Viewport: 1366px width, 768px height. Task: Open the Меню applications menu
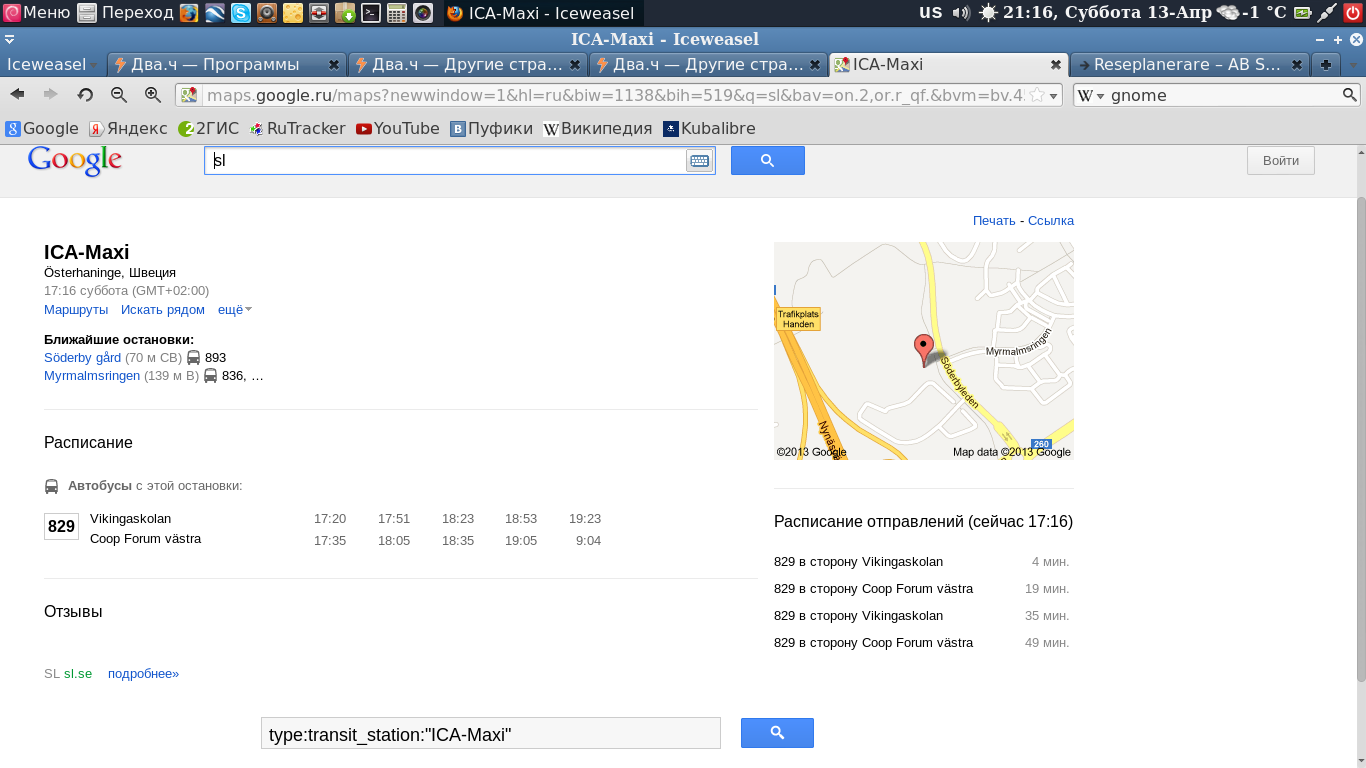(37, 13)
